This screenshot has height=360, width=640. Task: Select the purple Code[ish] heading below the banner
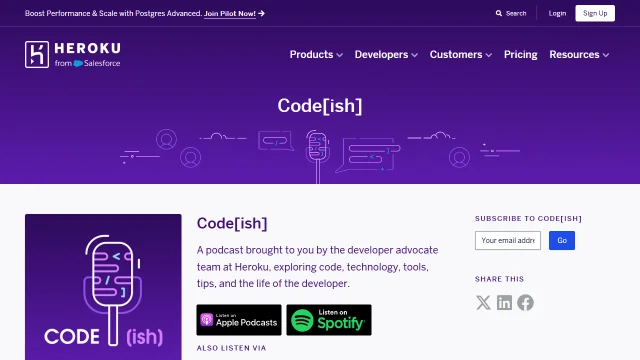pos(232,224)
